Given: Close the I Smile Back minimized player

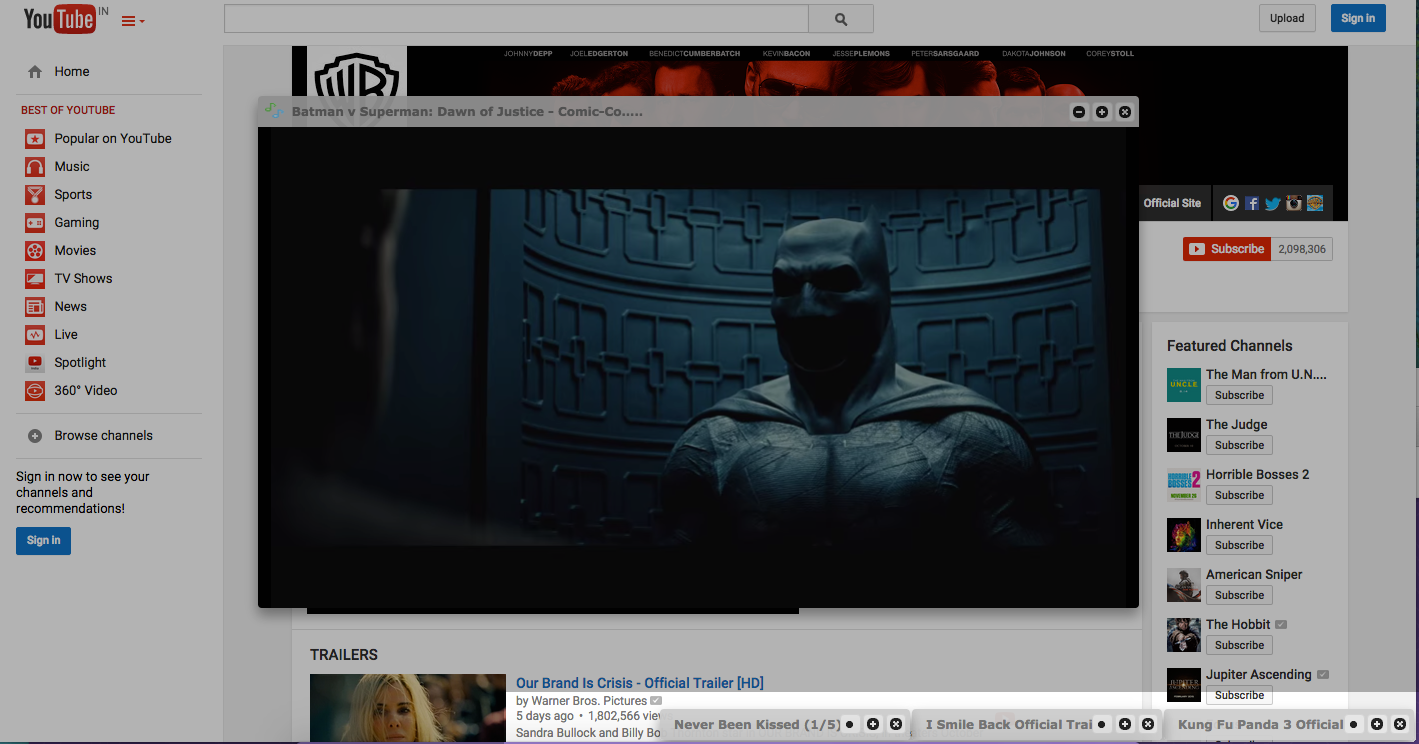Looking at the screenshot, I should pyautogui.click(x=1148, y=724).
